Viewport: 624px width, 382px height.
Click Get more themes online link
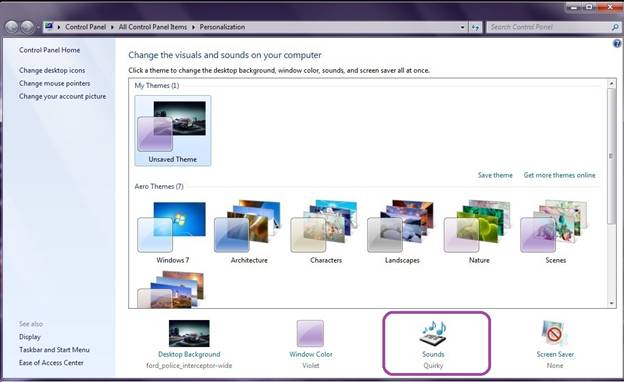click(x=560, y=175)
